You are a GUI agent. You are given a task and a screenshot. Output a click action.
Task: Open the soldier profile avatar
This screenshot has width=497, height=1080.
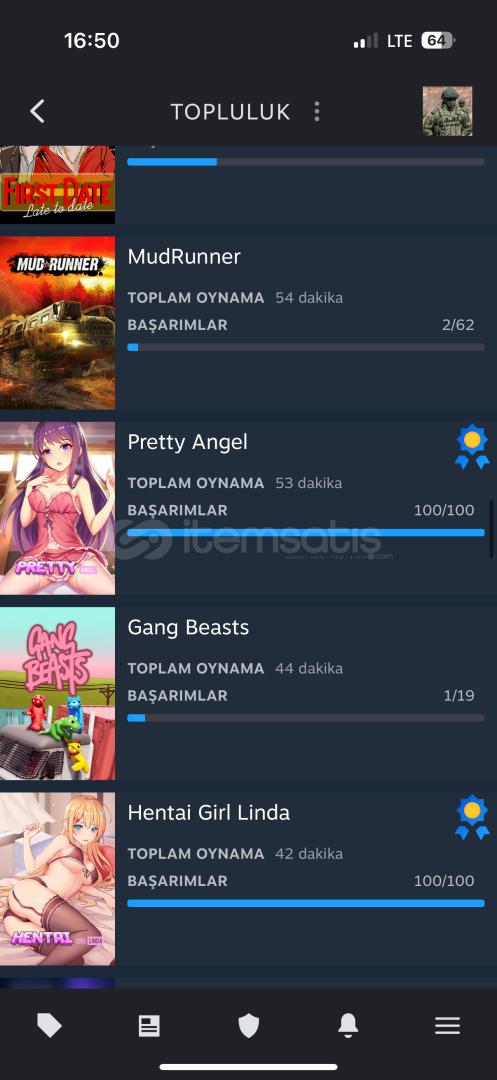click(x=447, y=111)
